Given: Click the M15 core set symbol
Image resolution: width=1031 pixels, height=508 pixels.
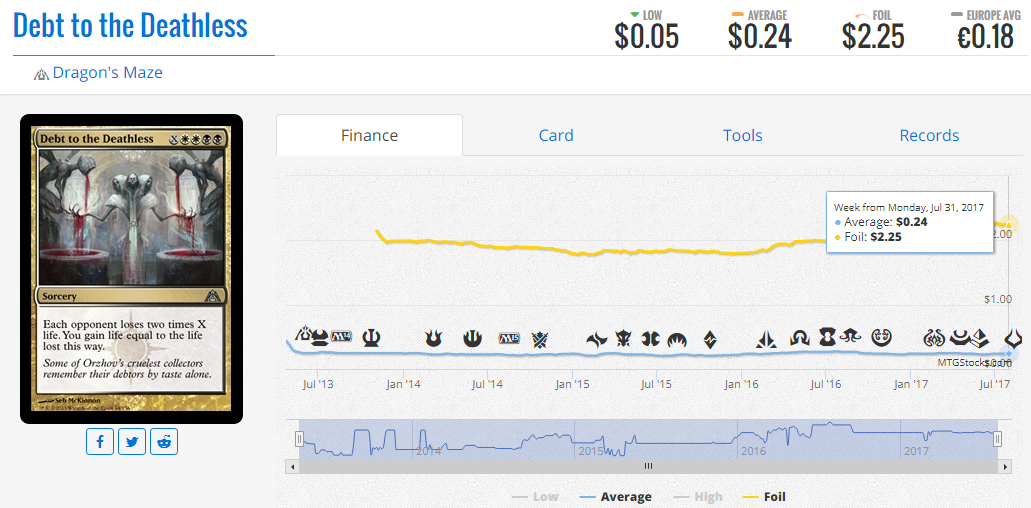Looking at the screenshot, I should tap(509, 338).
